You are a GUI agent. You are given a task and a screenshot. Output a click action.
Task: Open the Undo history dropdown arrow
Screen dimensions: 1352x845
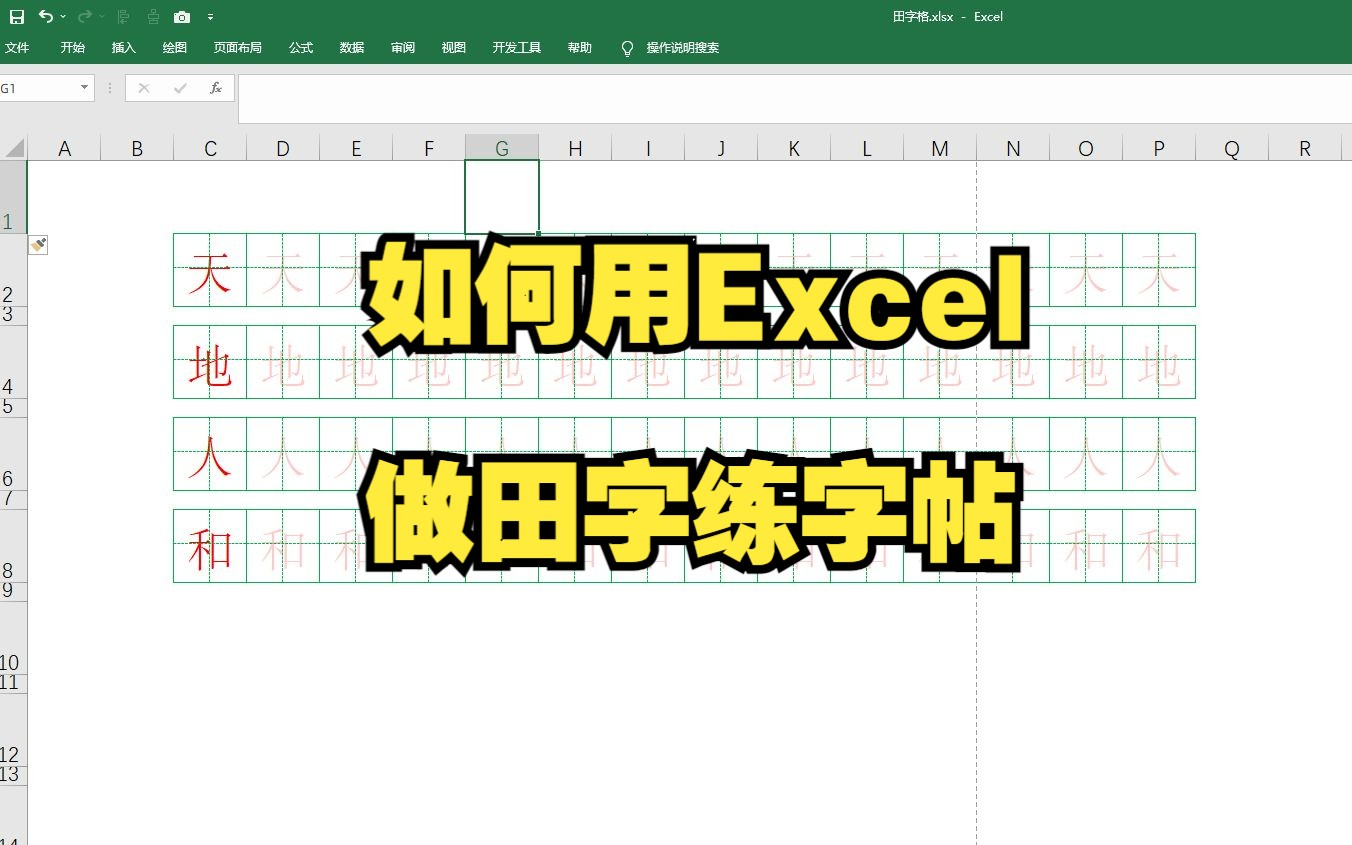63,17
